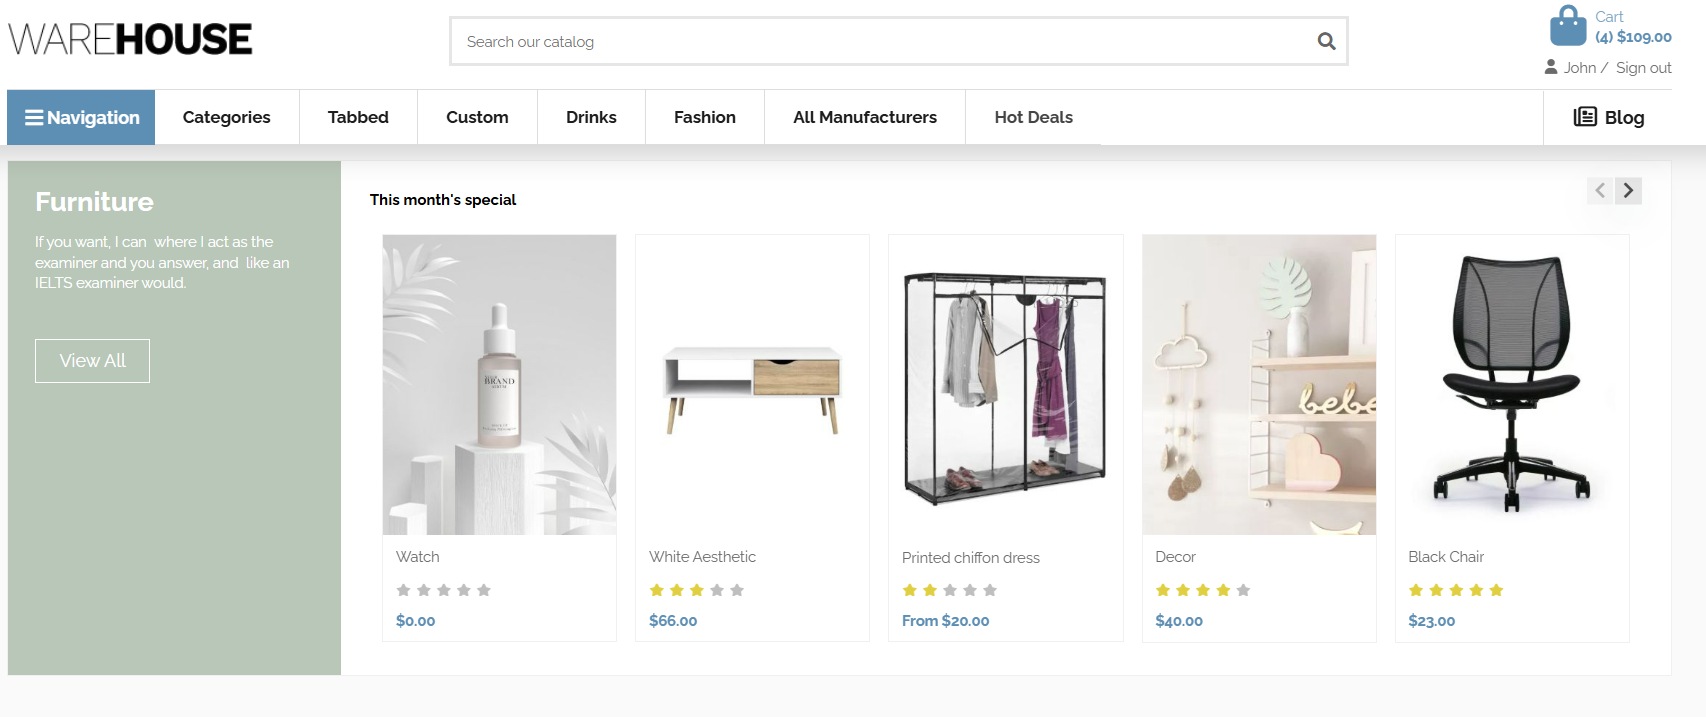The height and width of the screenshot is (717, 1706).
Task: Click the star rating under Black Chair
Action: [x=1455, y=590]
